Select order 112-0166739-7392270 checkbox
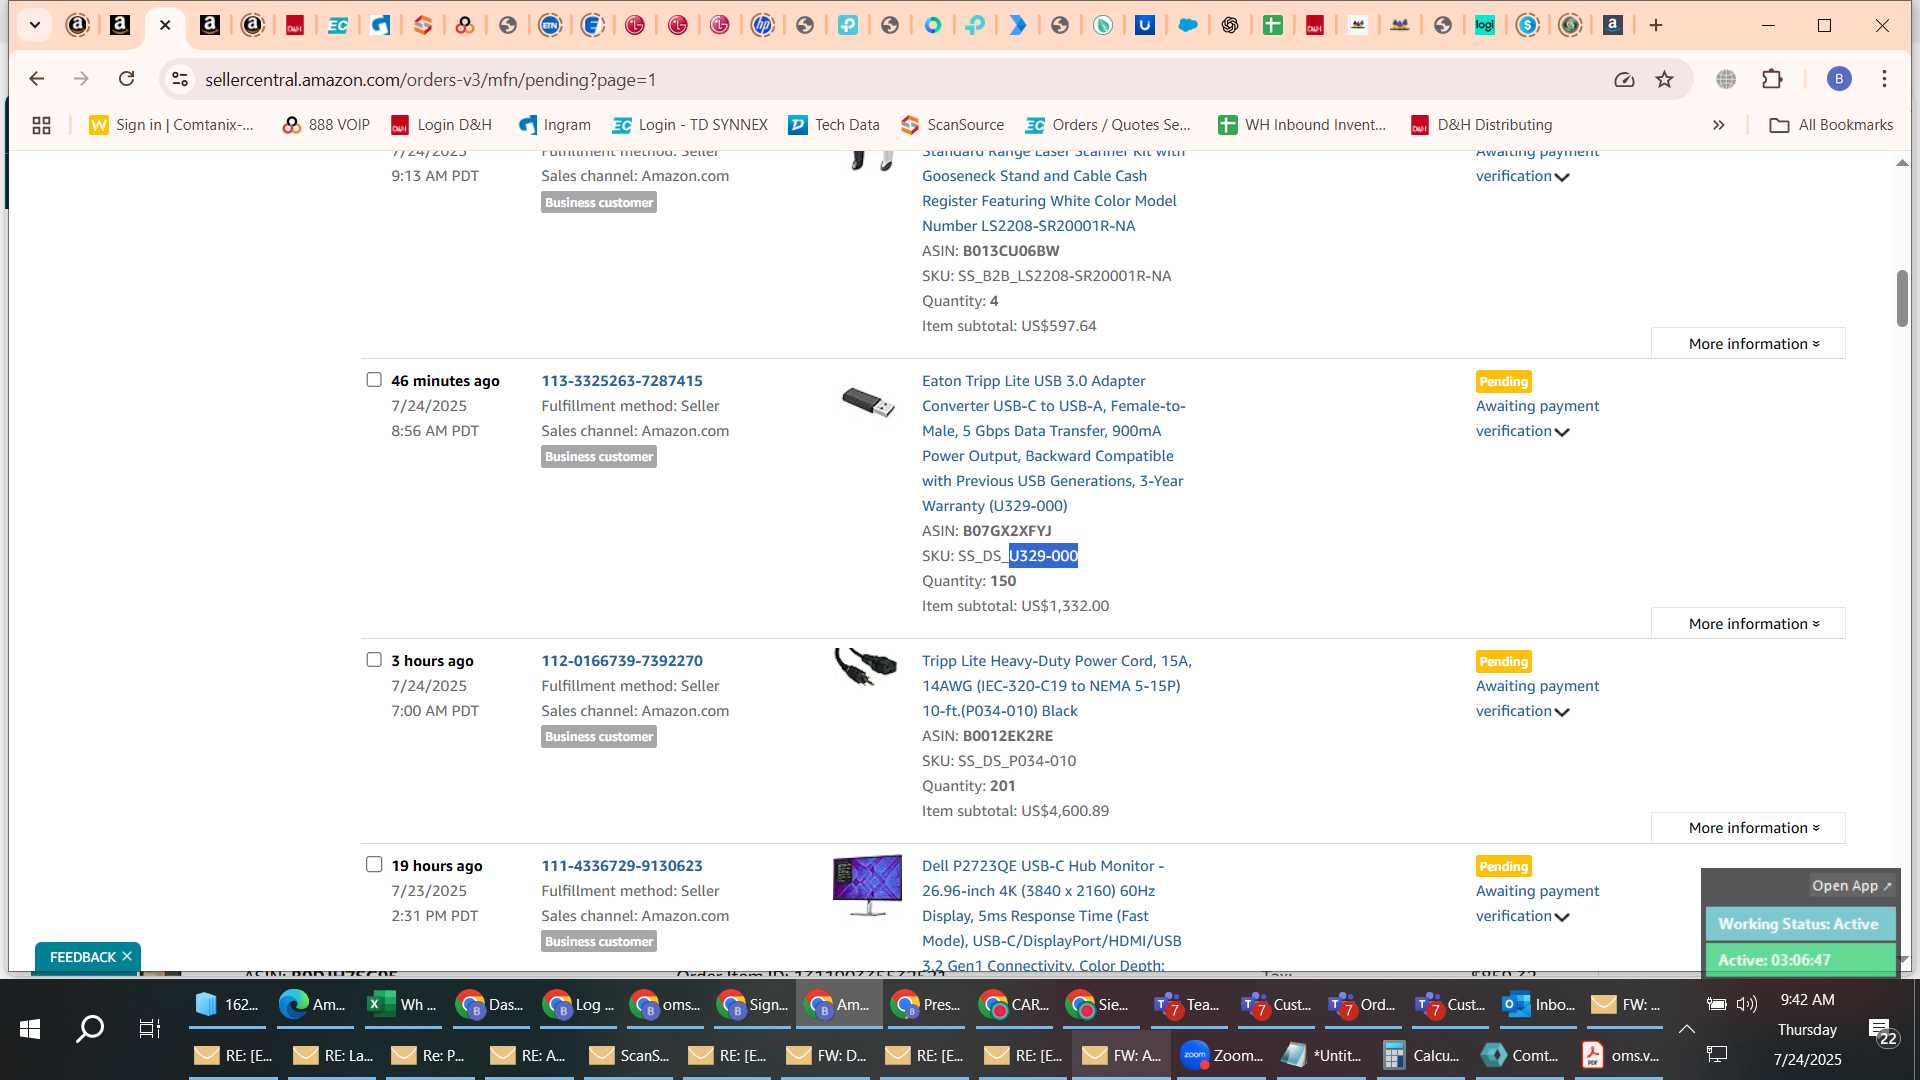This screenshot has width=1920, height=1080. coord(374,660)
